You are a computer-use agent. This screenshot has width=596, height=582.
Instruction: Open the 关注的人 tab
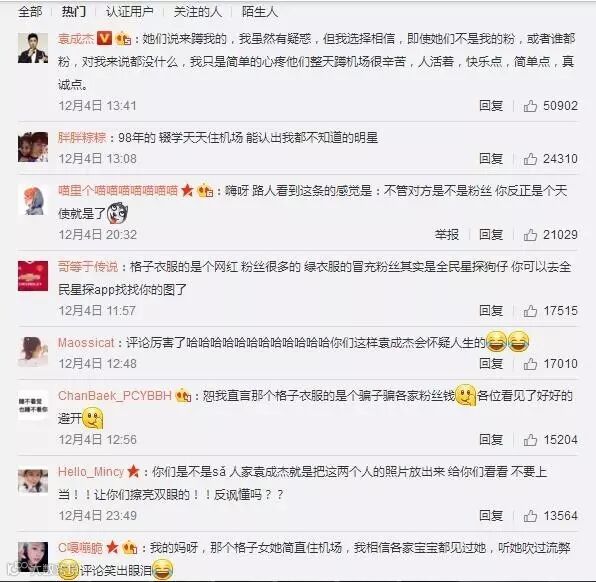[x=198, y=12]
